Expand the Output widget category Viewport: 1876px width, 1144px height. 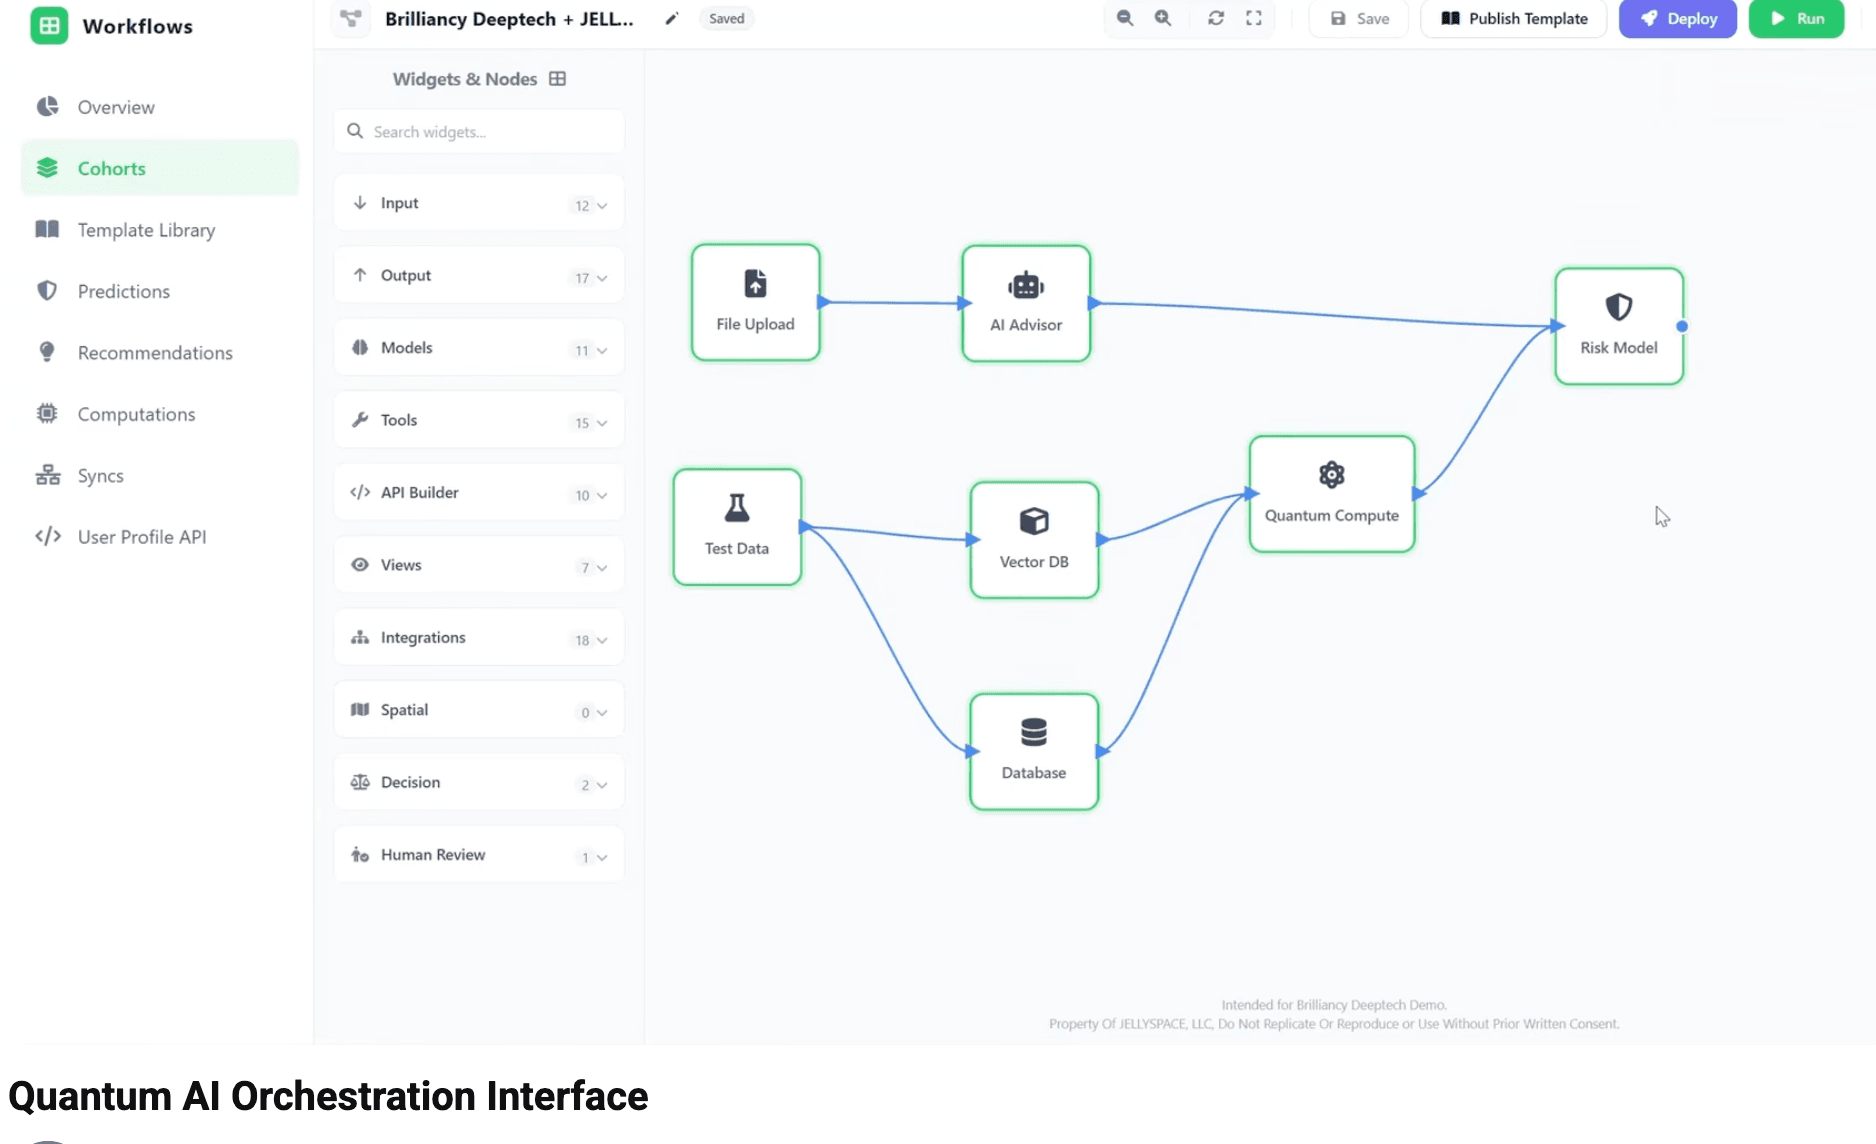click(x=479, y=276)
